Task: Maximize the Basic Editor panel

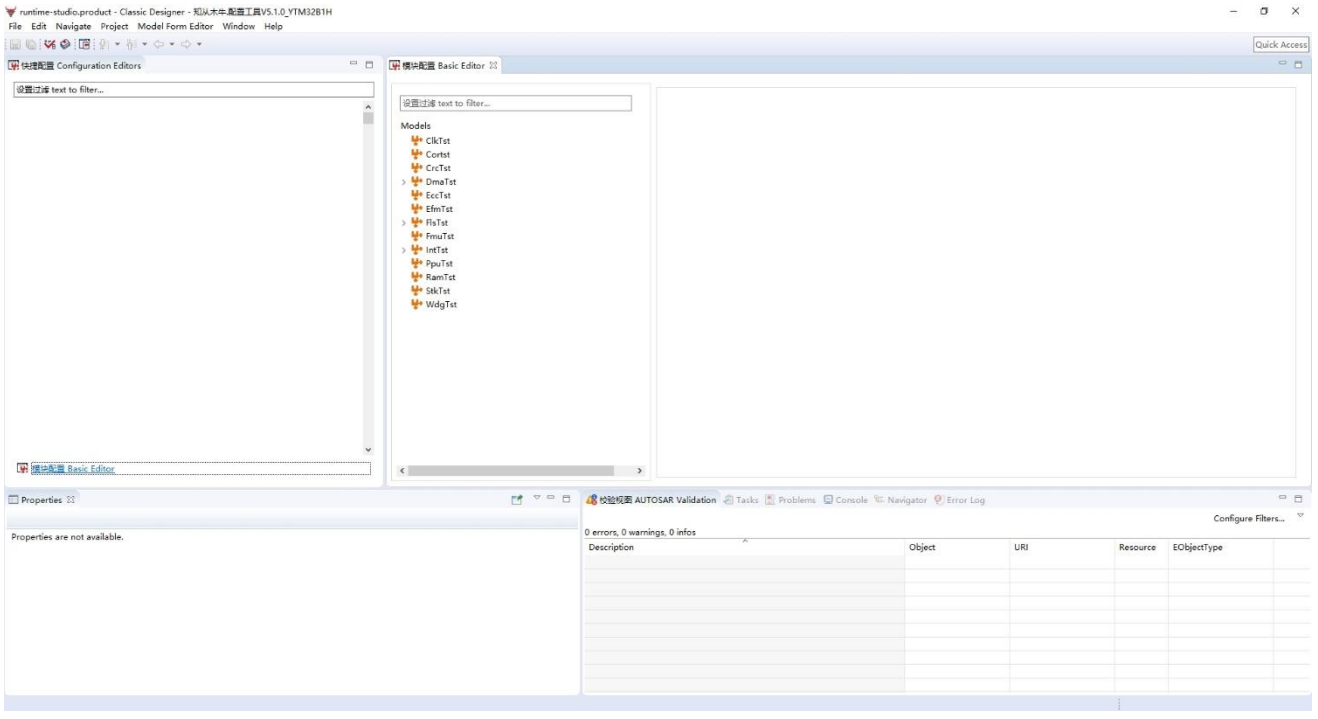Action: click(x=1298, y=66)
